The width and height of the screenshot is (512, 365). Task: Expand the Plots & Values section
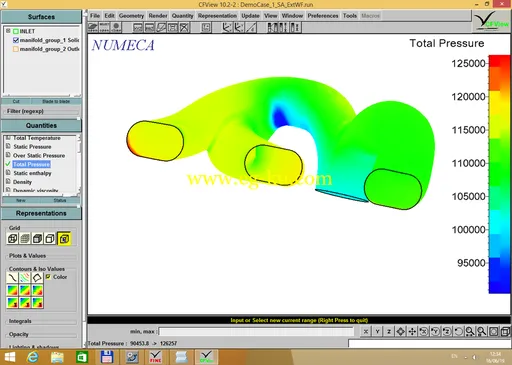pos(27,256)
